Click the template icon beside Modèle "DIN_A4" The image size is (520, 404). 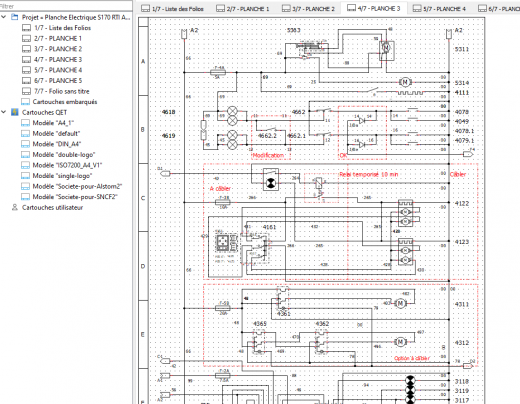25,144
